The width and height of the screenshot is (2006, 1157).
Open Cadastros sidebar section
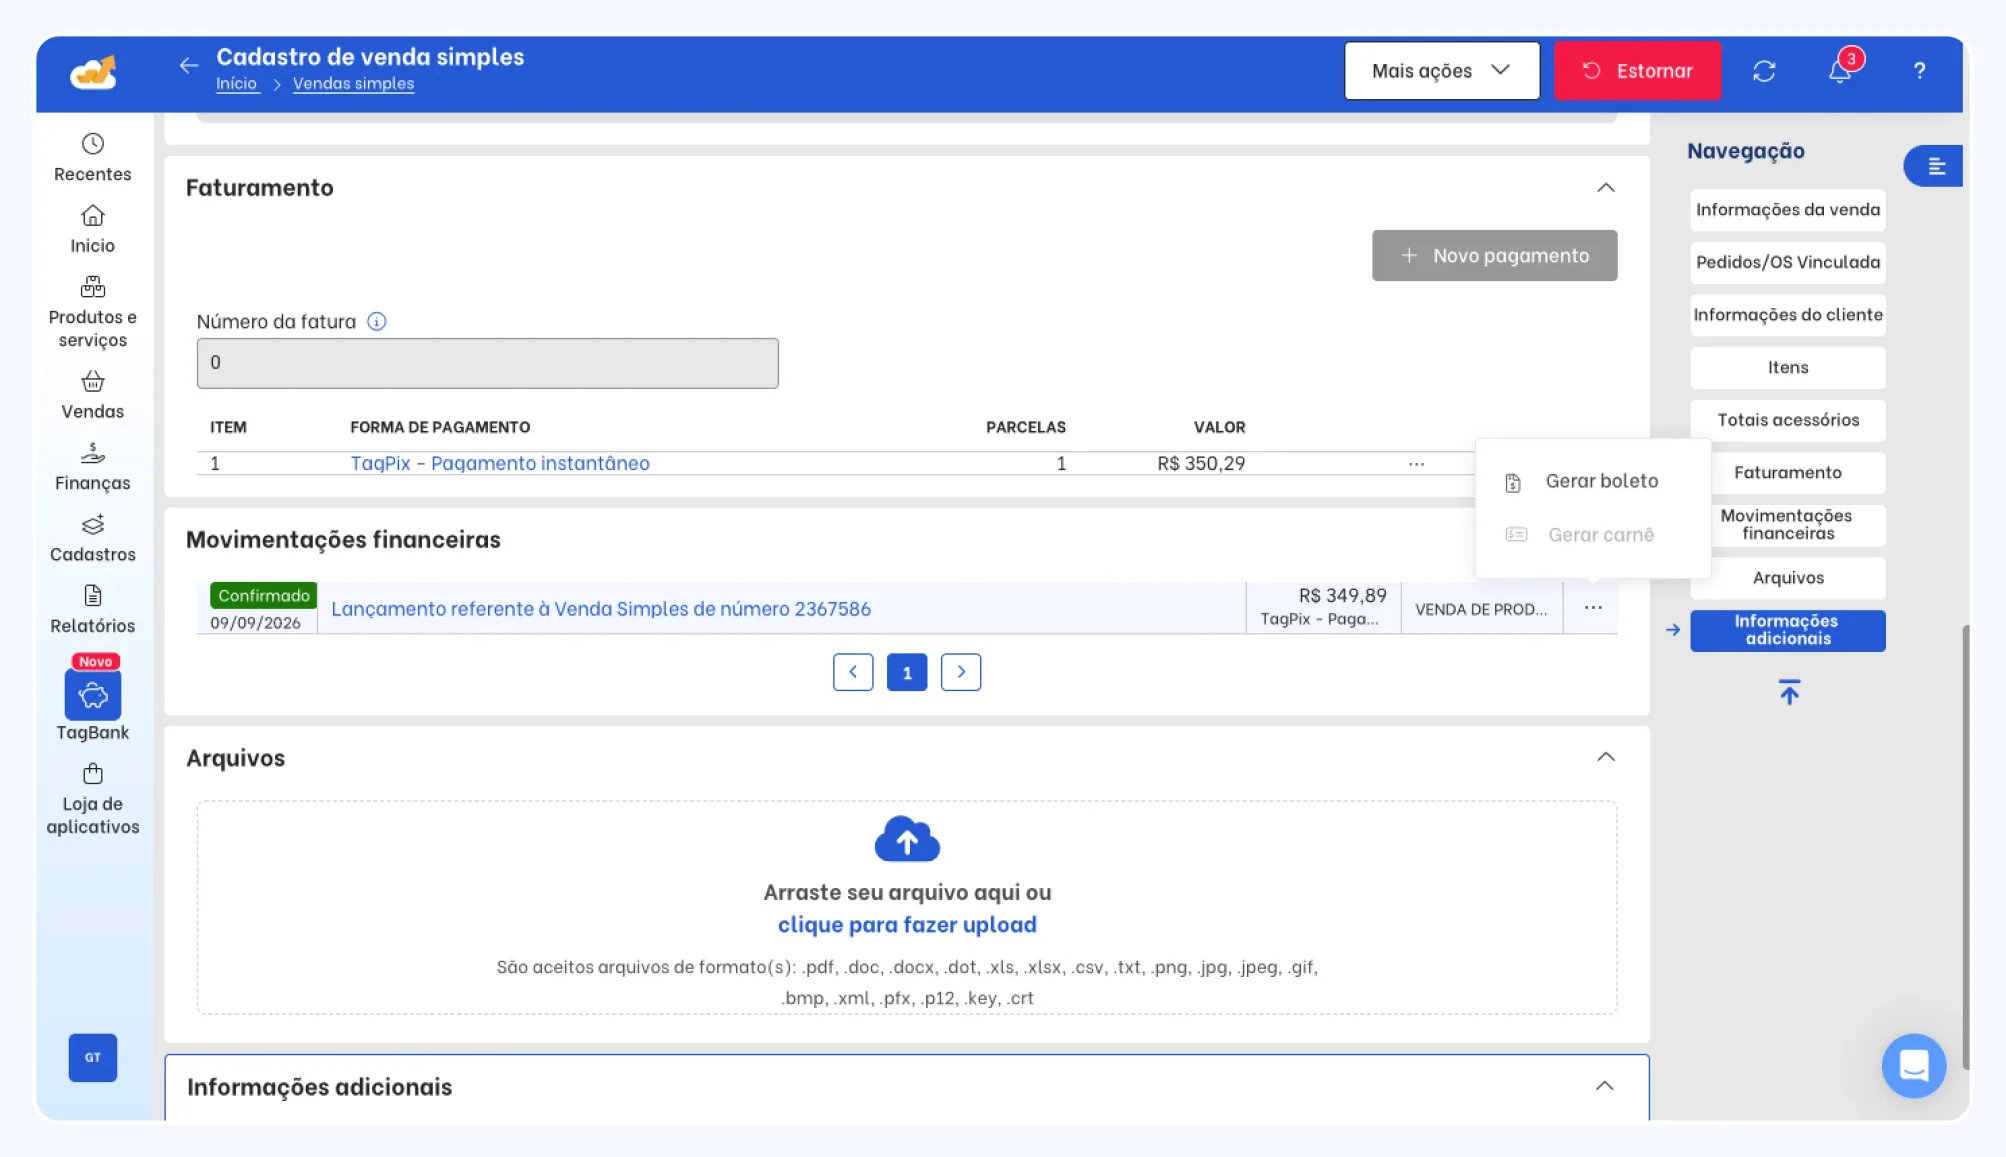pos(92,539)
